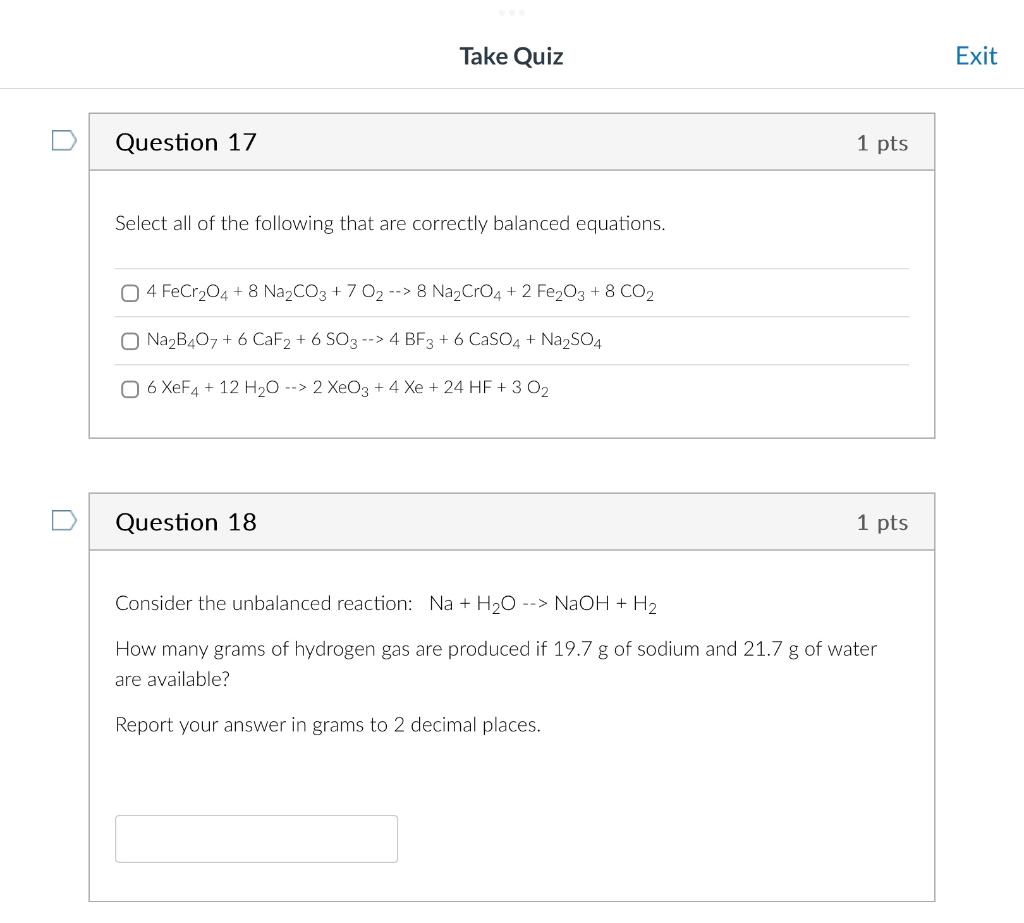Click the flag icon beside the second question

pyautogui.click(x=62, y=520)
